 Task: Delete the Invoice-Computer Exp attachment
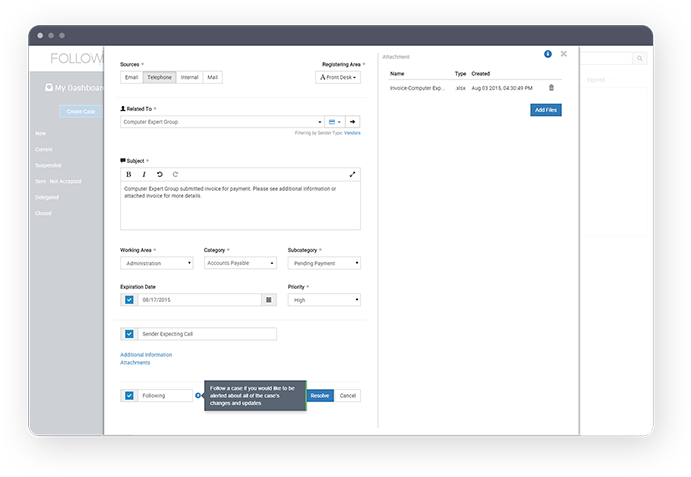click(x=551, y=88)
